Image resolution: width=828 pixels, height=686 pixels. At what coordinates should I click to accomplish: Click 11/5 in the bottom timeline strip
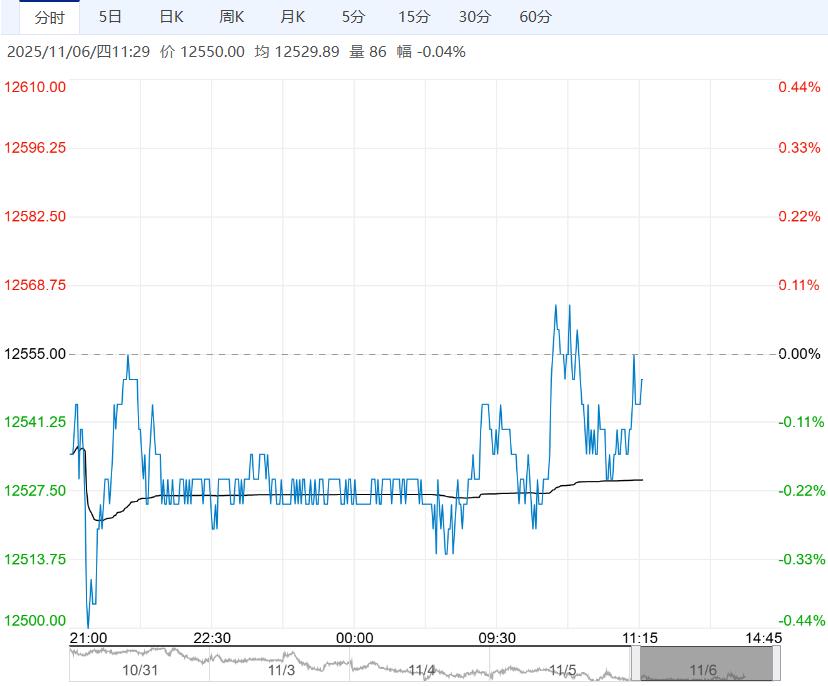click(x=562, y=669)
